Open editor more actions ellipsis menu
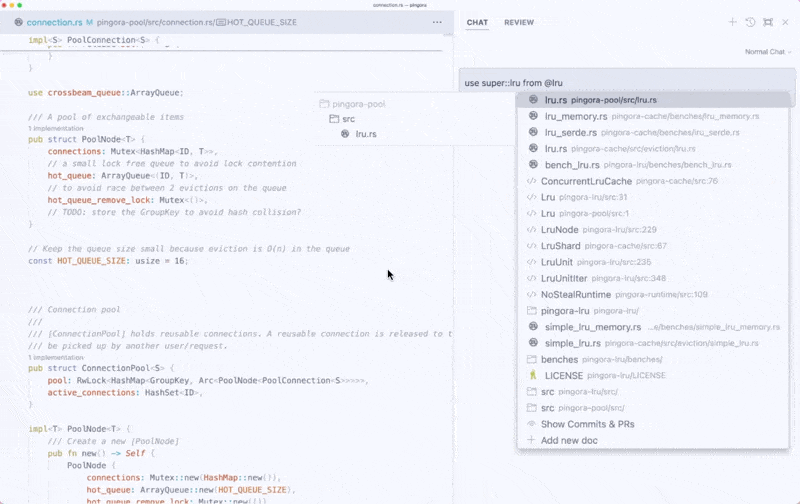This screenshot has height=504, width=800. (x=436, y=22)
